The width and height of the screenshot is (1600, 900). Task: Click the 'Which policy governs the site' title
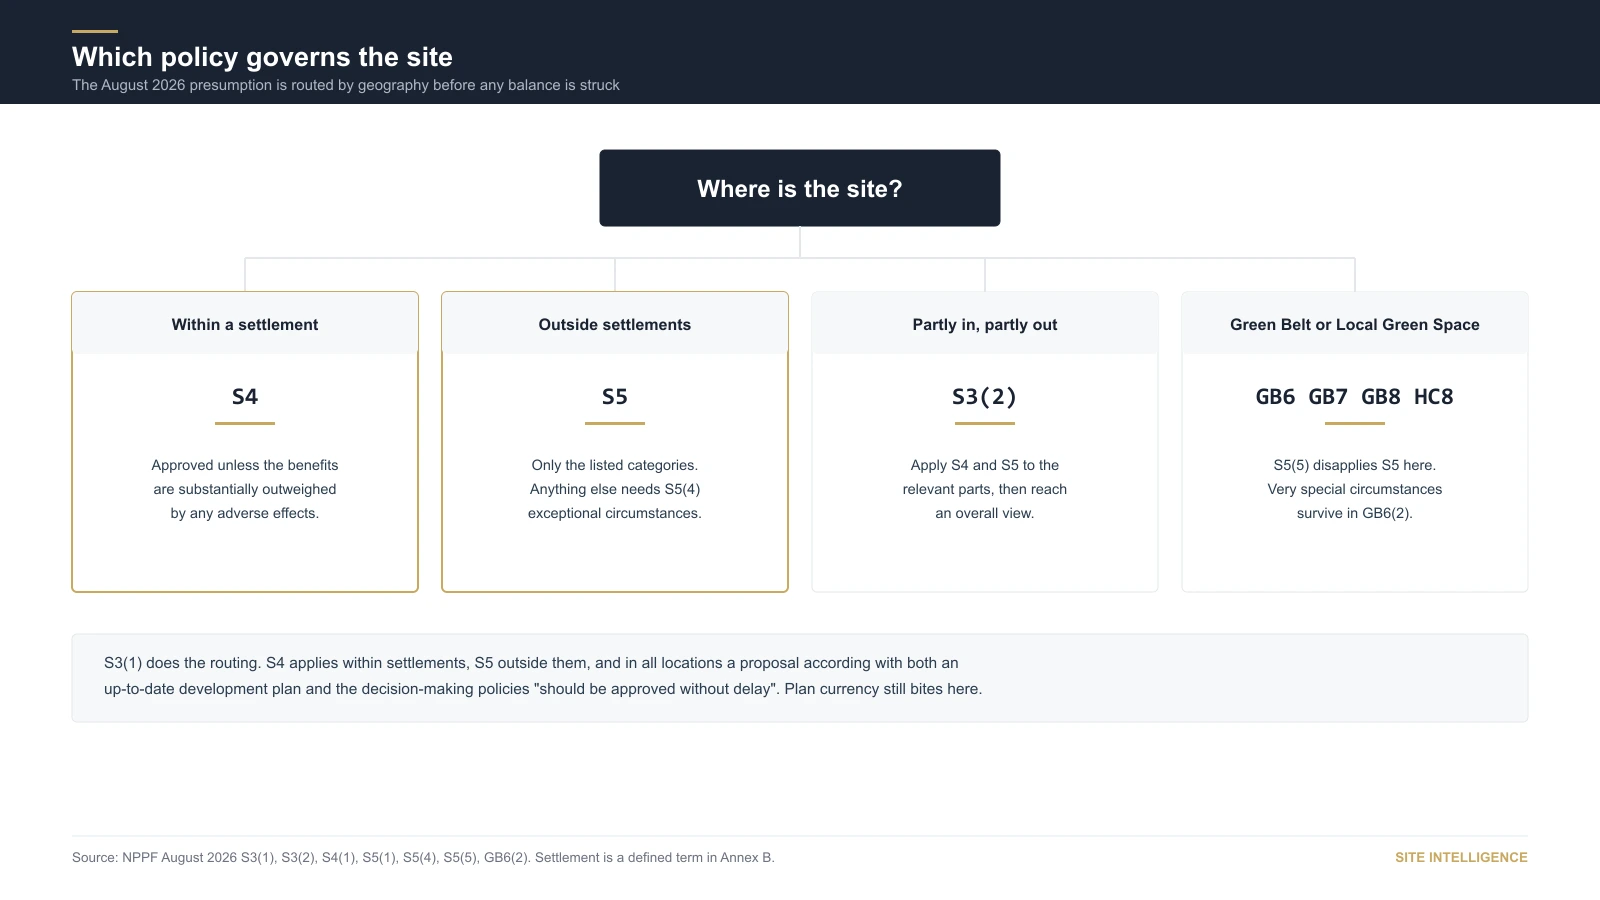[262, 57]
